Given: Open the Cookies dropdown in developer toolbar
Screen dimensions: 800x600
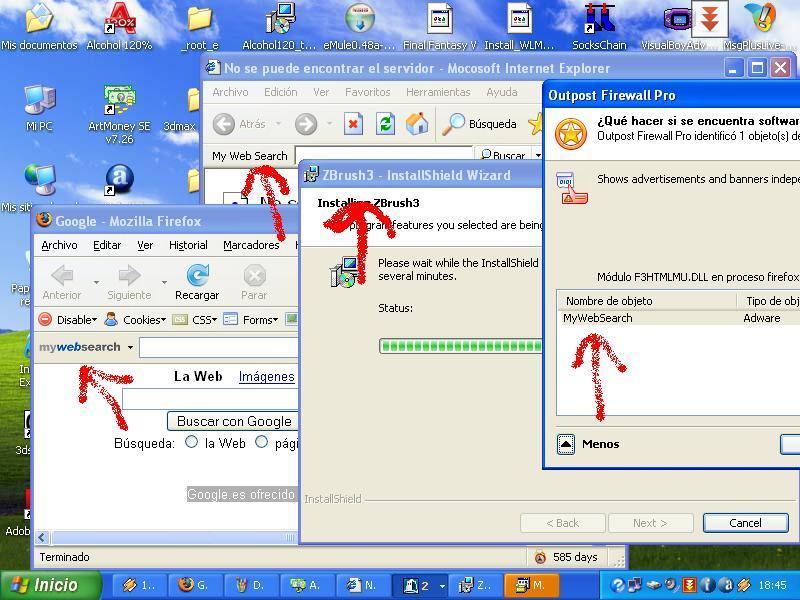Looking at the screenshot, I should (135, 320).
